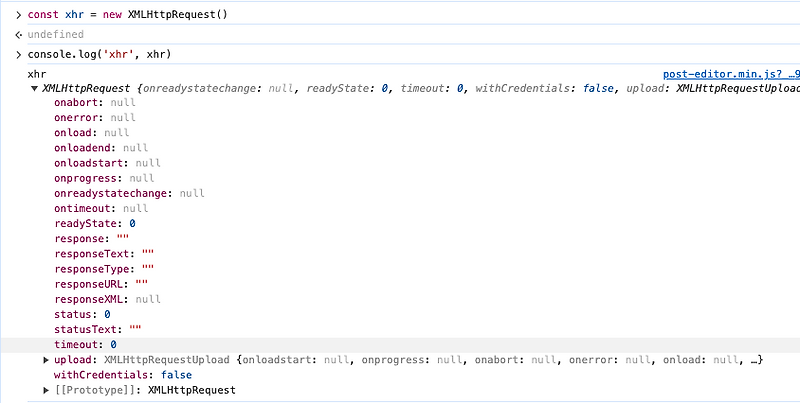Screen dimensions: 800x403
Task: Click the grey 'undefined' return value
Action: point(56,35)
